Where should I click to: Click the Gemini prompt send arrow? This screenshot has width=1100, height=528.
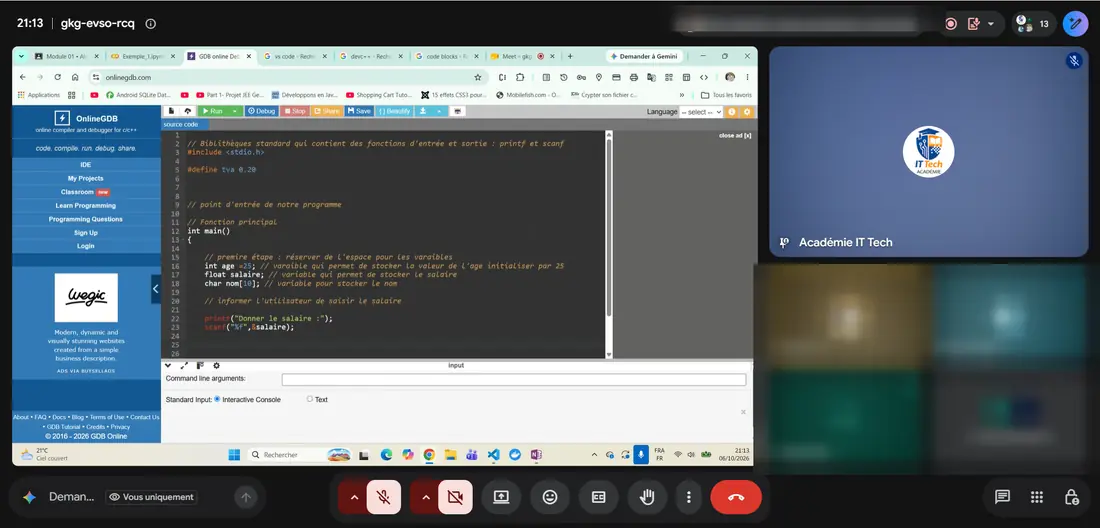pyautogui.click(x=246, y=498)
